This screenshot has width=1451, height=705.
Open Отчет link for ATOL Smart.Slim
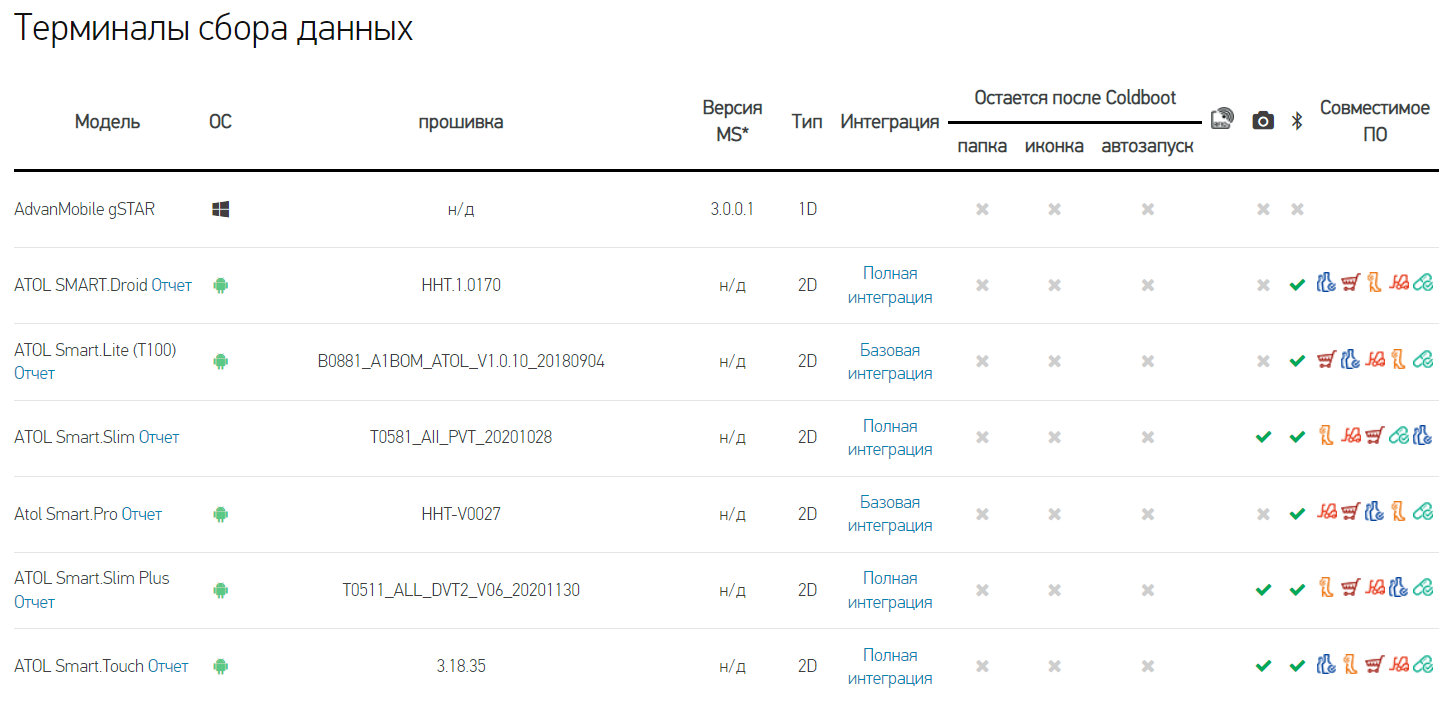[x=159, y=437]
